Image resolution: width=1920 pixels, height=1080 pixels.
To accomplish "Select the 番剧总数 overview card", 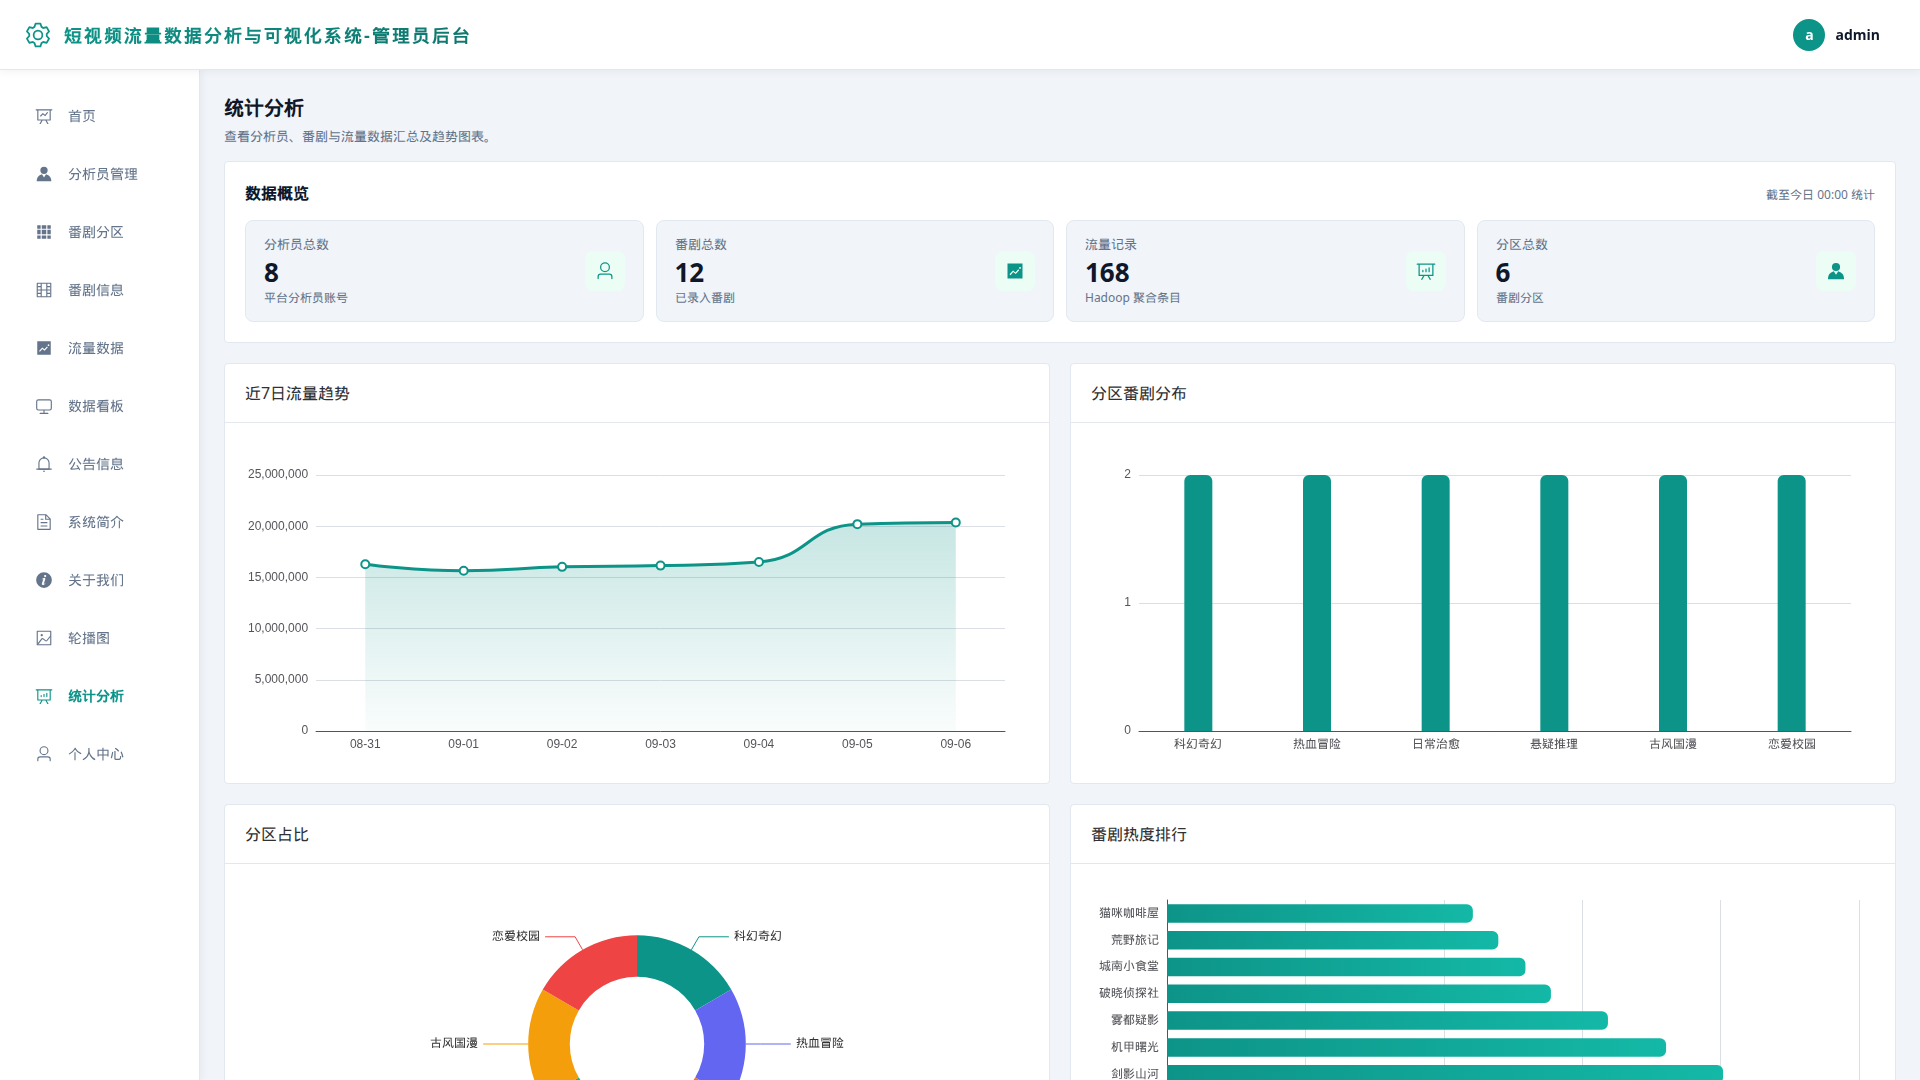I will point(855,271).
